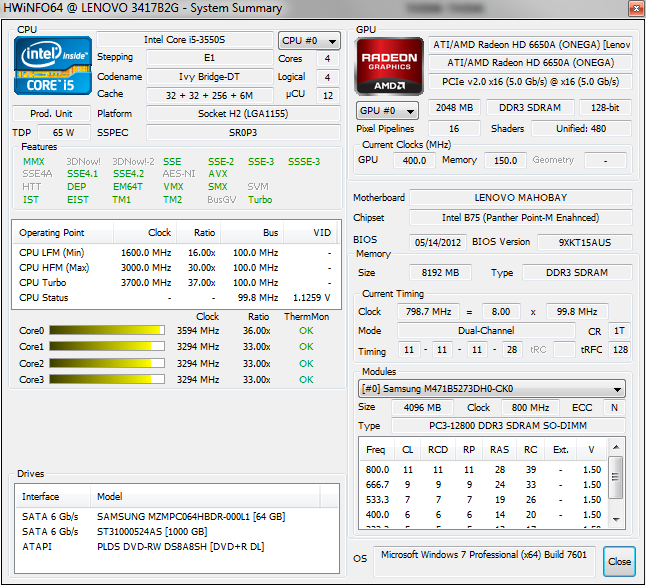Click the Operating Point column header
This screenshot has width=646, height=586.
tap(52, 233)
